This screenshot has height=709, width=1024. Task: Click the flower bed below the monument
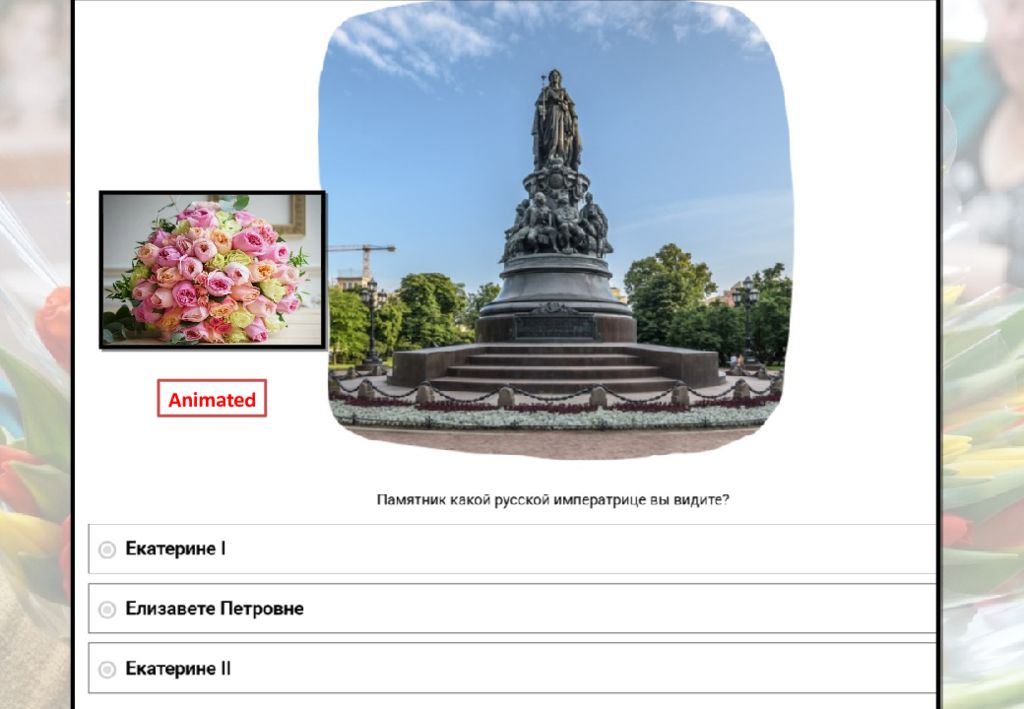[555, 413]
